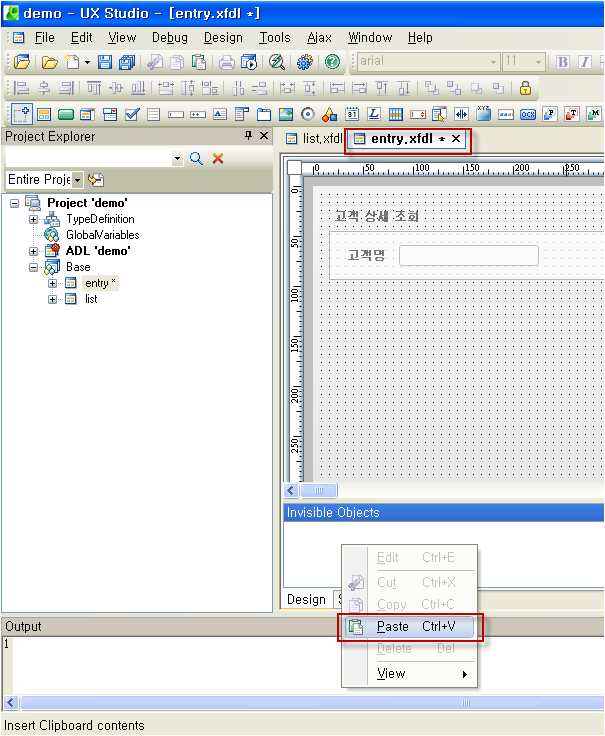
Task: Click the Help question mark icon
Action: [x=332, y=62]
